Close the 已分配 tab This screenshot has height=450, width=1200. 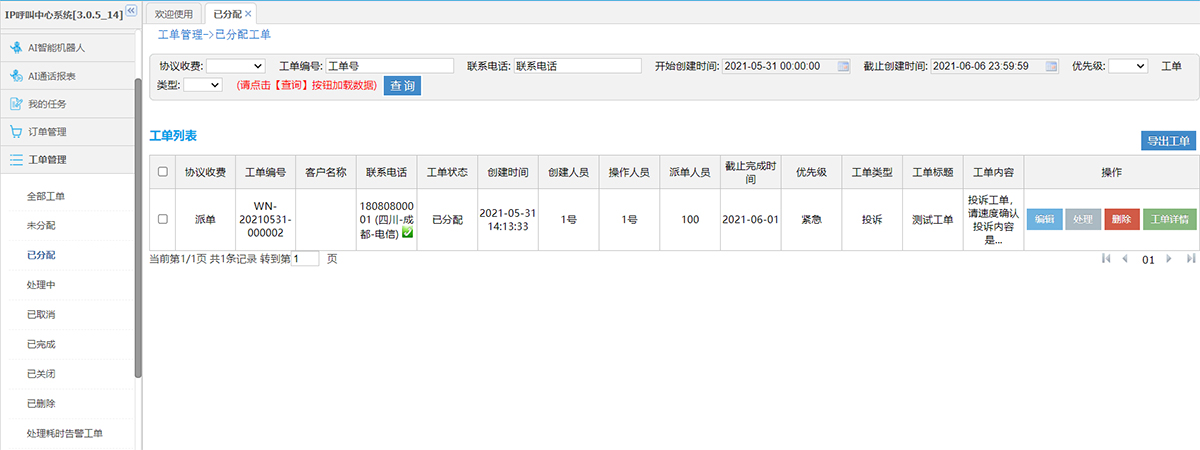[x=248, y=13]
